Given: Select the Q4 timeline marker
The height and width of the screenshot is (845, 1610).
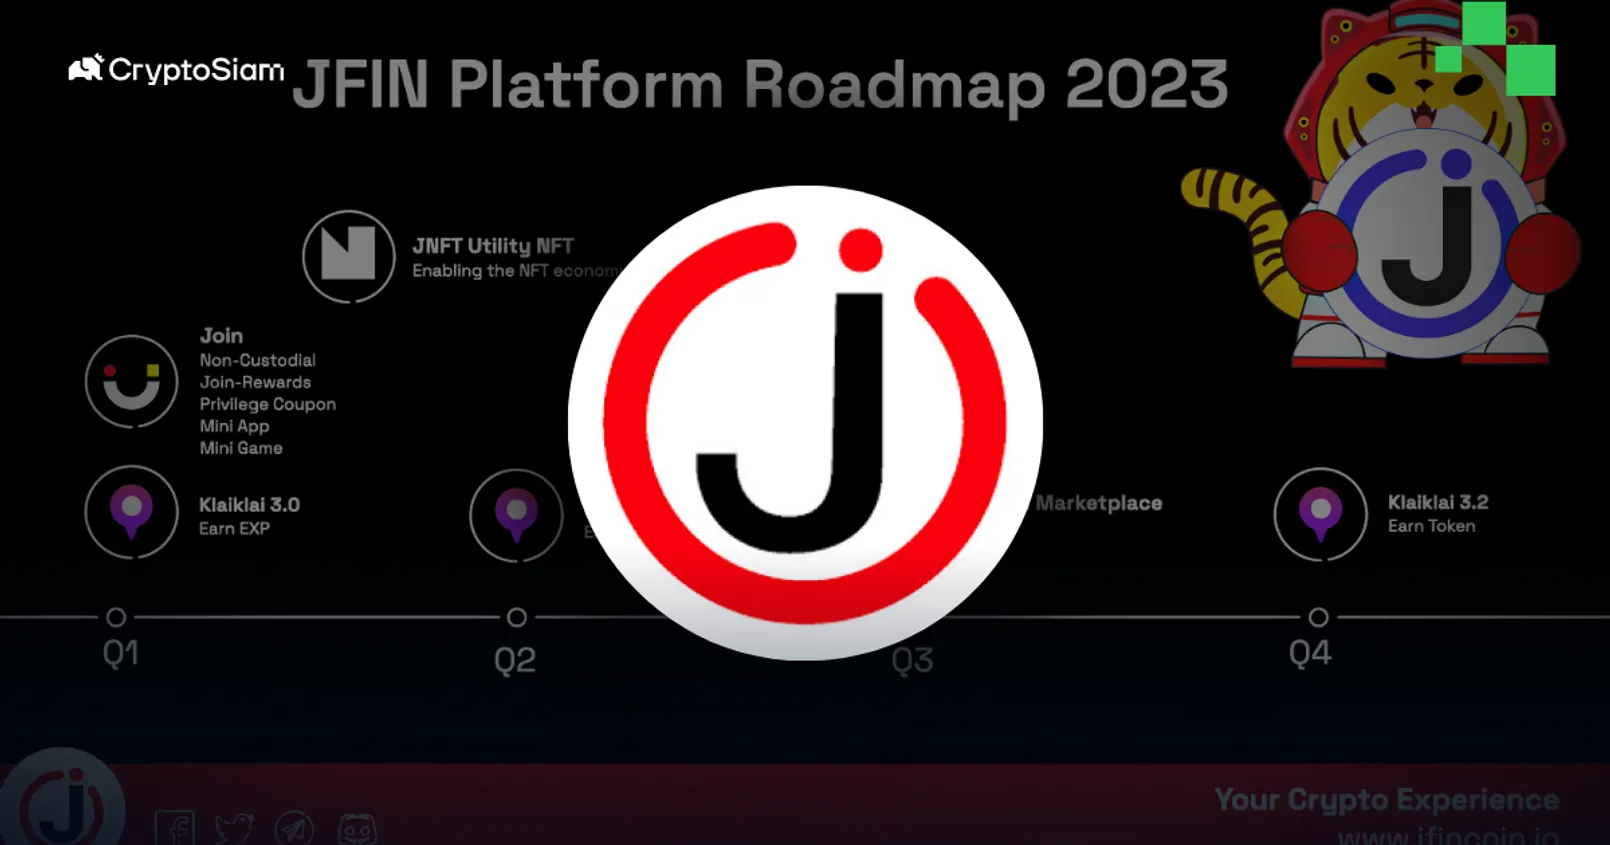Looking at the screenshot, I should (x=1318, y=617).
